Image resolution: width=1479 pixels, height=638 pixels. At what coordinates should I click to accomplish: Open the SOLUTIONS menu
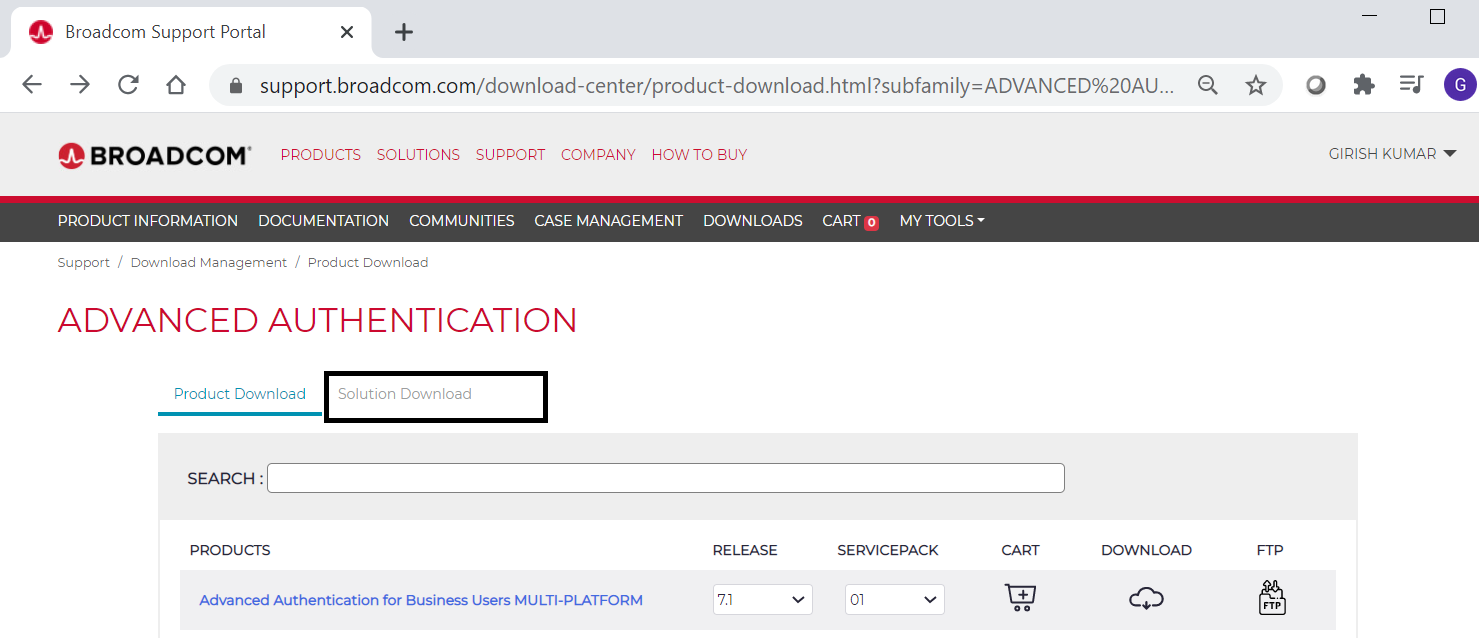(418, 155)
